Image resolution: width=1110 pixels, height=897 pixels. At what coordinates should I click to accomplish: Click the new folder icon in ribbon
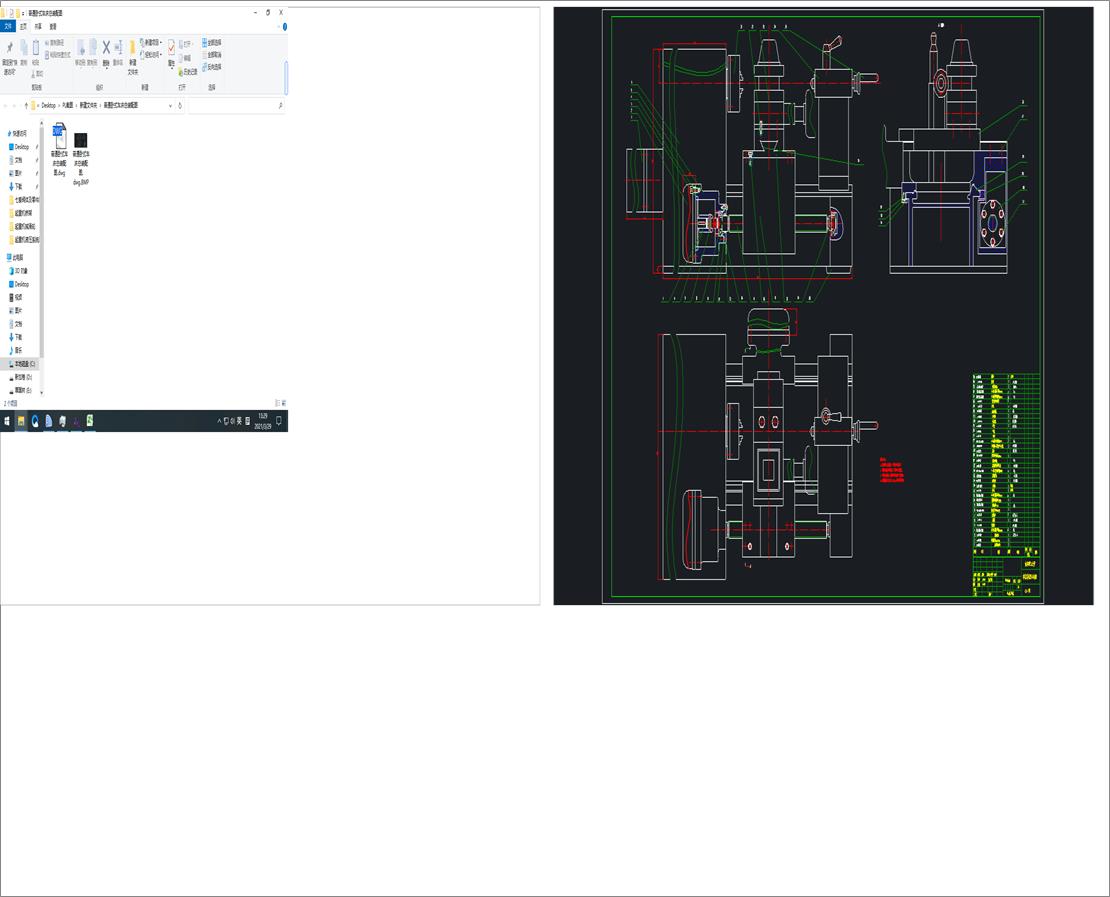[x=132, y=48]
